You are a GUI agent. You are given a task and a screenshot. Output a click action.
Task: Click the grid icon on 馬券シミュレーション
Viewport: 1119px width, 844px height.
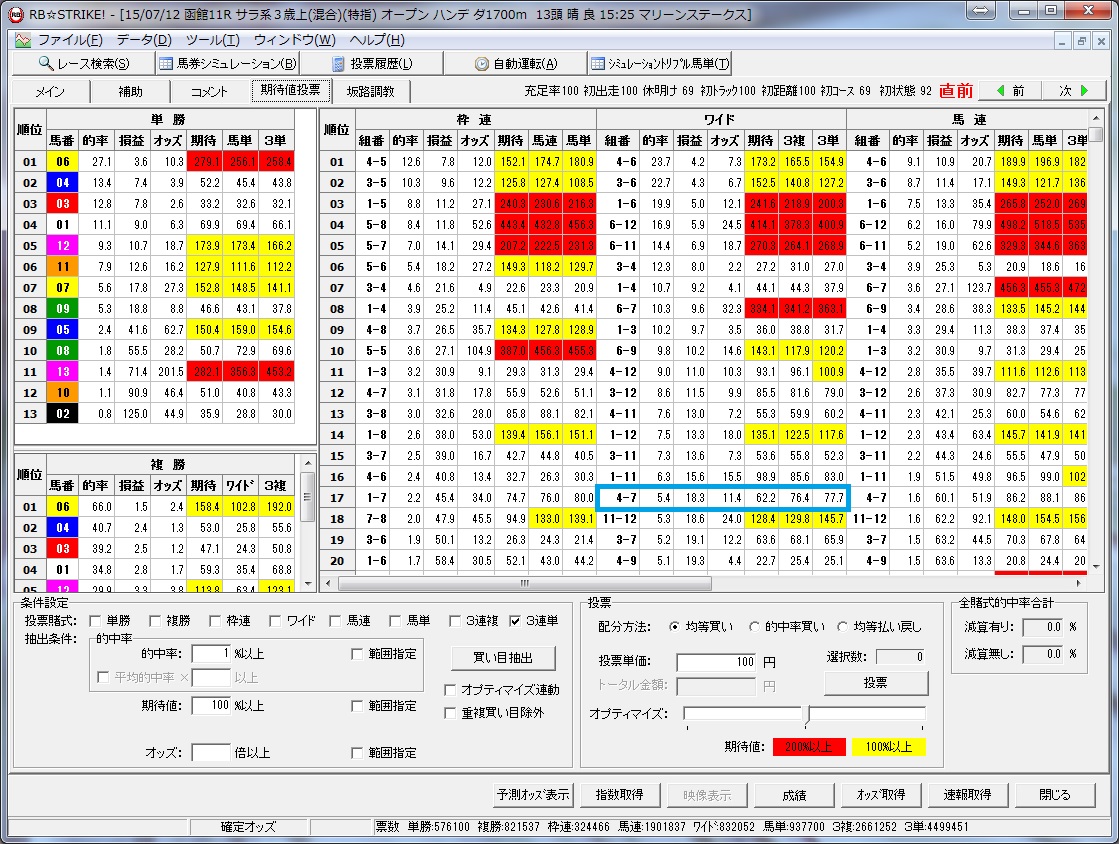pyautogui.click(x=166, y=63)
